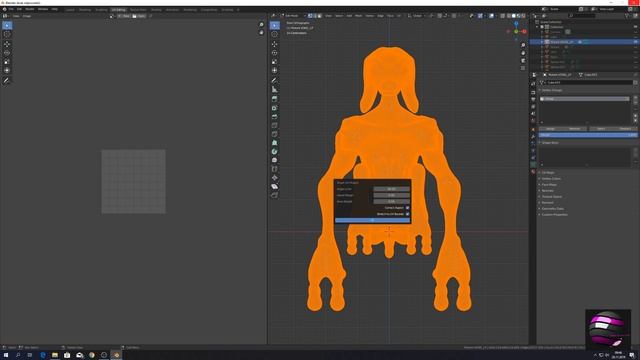Image resolution: width=640 pixels, height=360 pixels.
Task: Toggle the Stretch to UV Bounds checkbox
Action: pyautogui.click(x=407, y=214)
